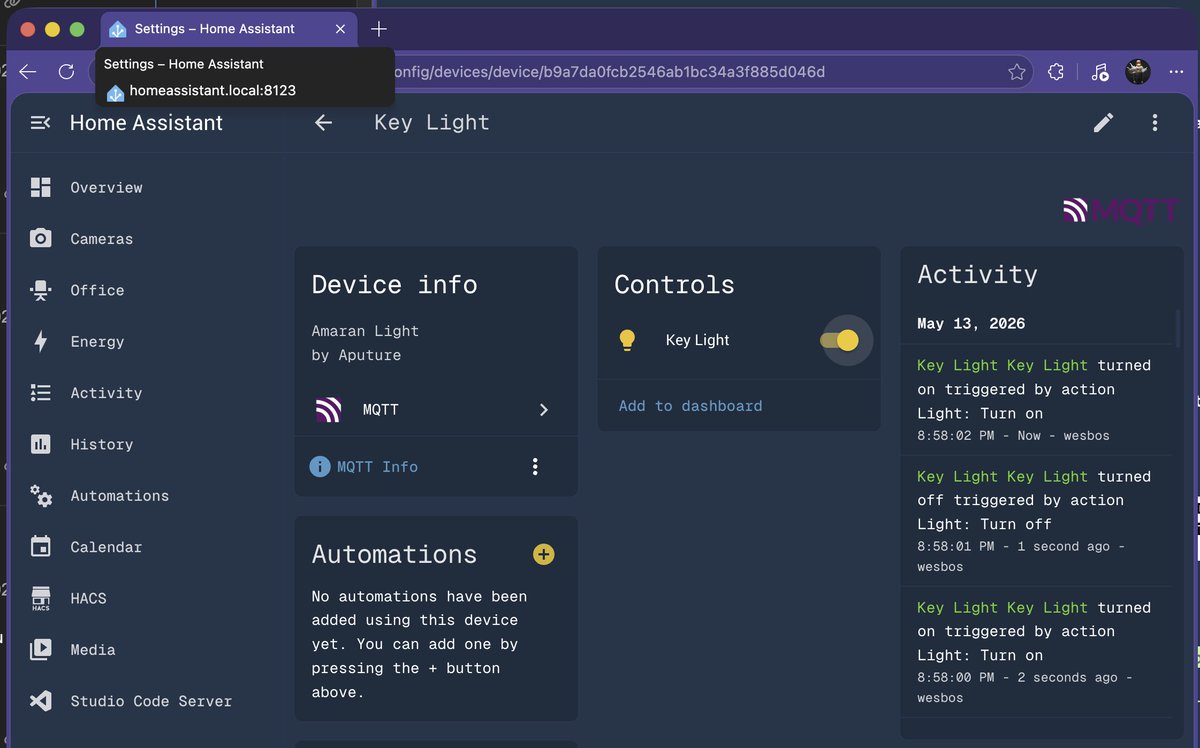Click Key Light link in the 8:58:01 PM entry
This screenshot has height=748, width=1200.
coord(1002,476)
